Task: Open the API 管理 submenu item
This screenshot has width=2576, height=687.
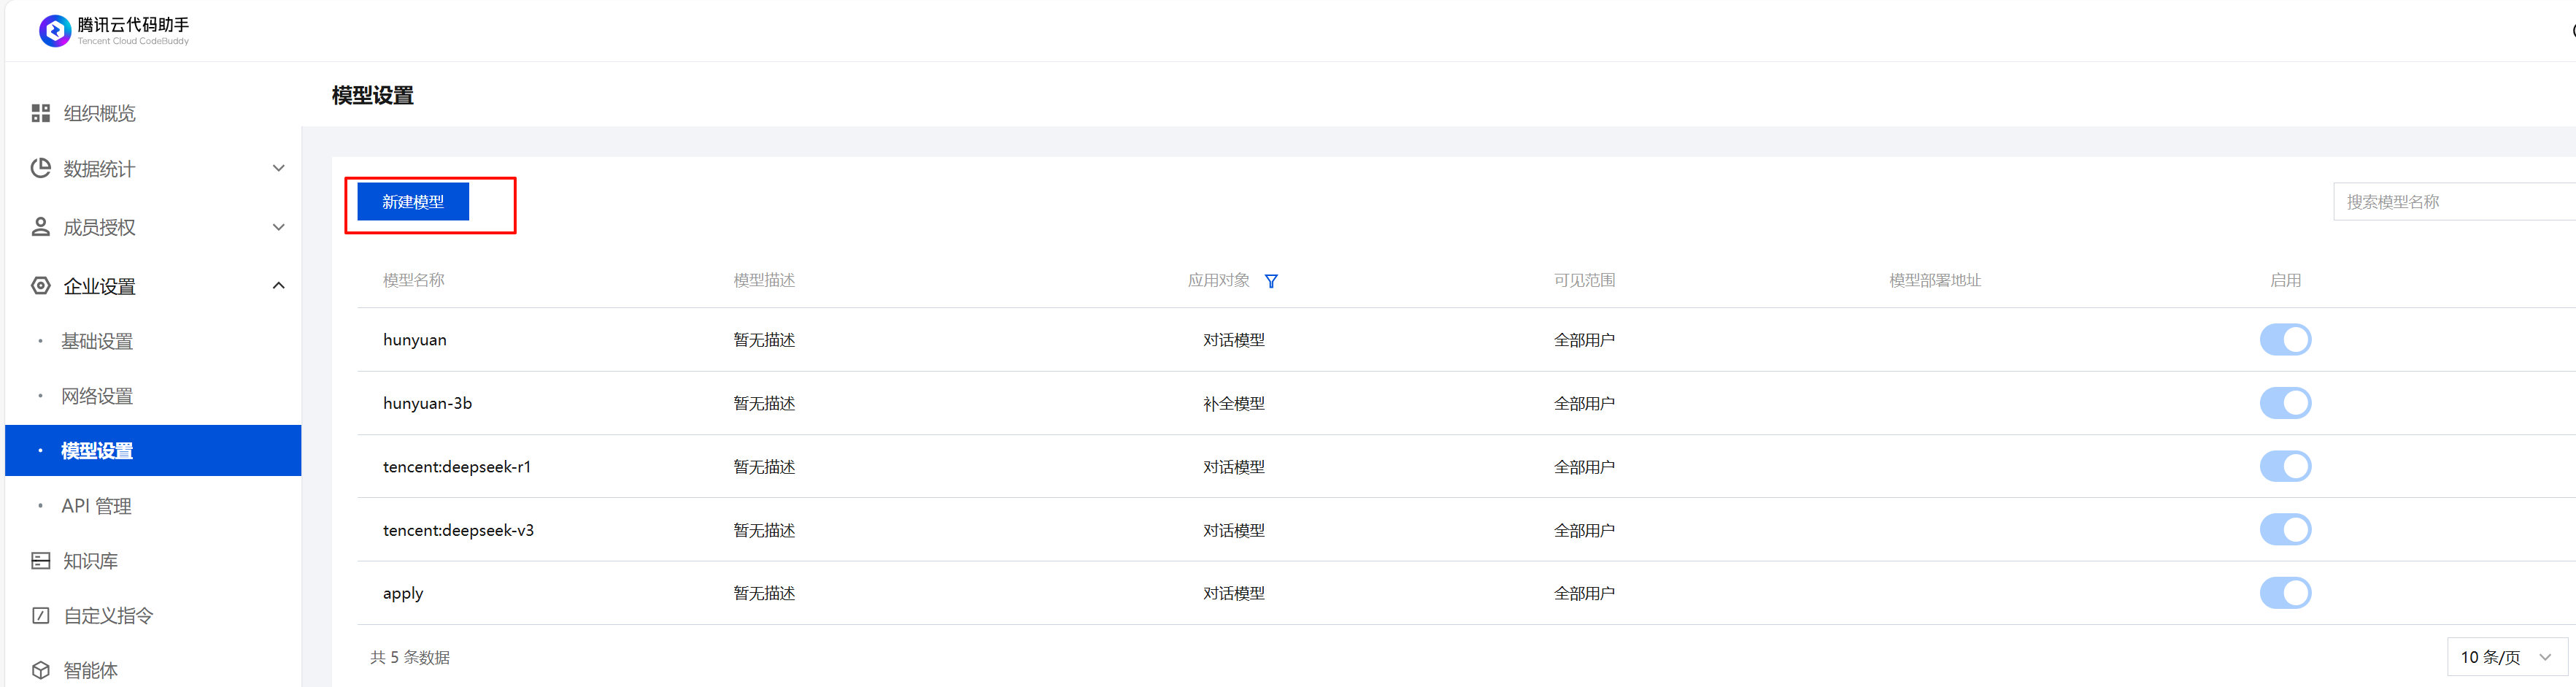Action: [96, 506]
